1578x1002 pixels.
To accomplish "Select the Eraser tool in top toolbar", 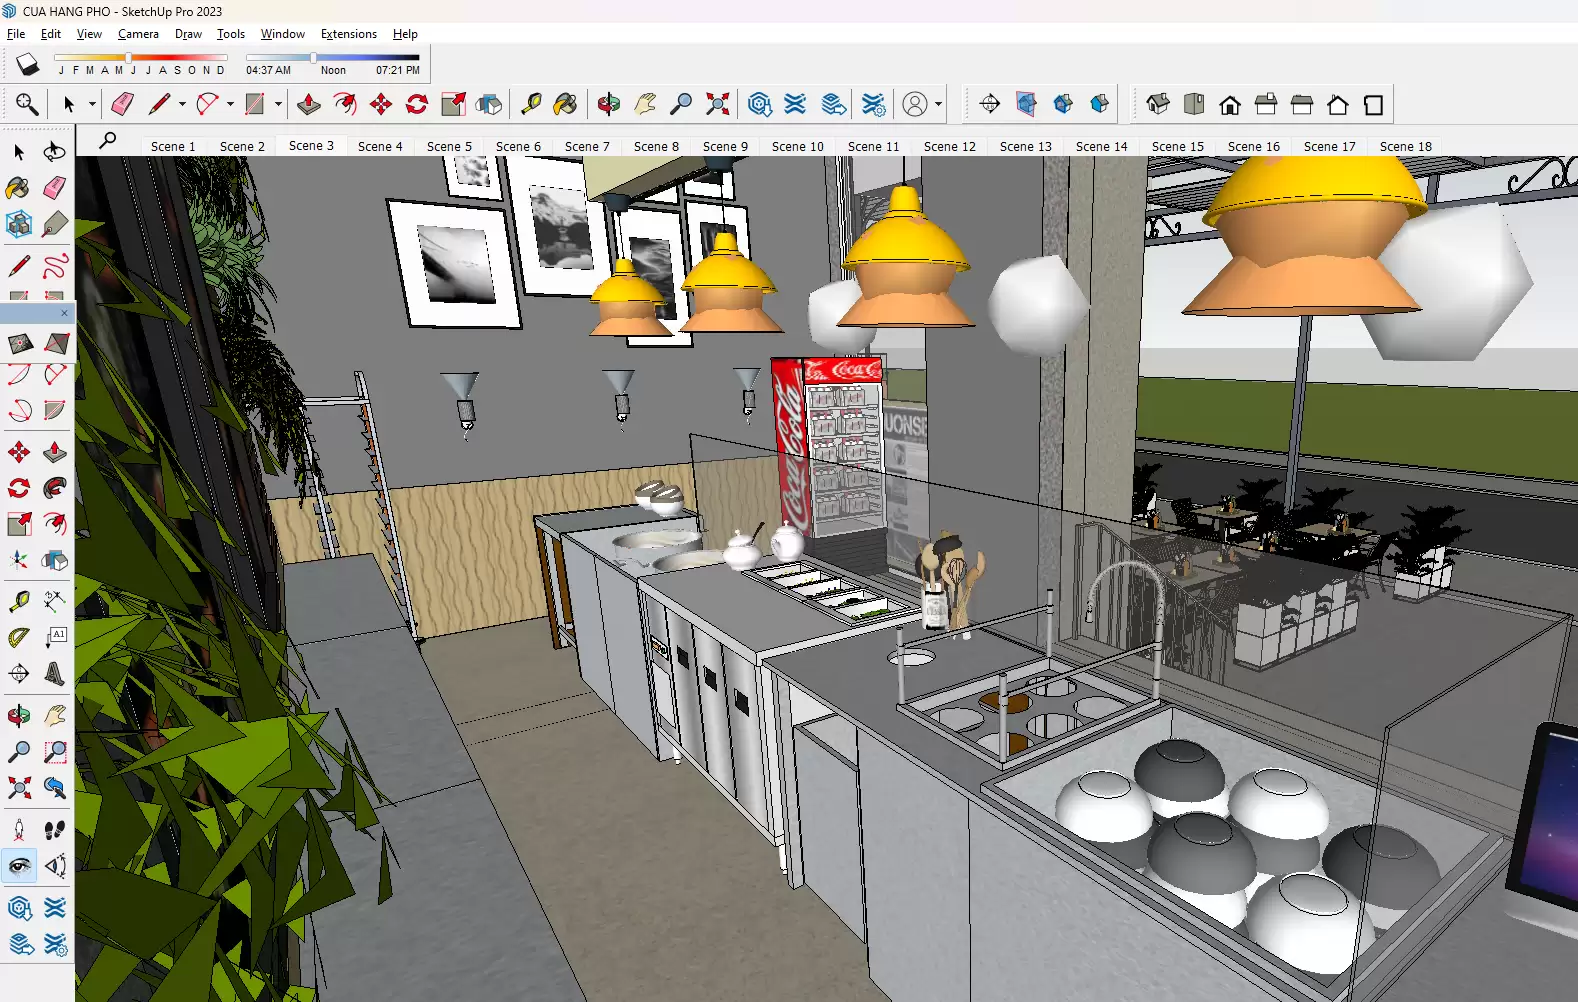I will click(122, 104).
